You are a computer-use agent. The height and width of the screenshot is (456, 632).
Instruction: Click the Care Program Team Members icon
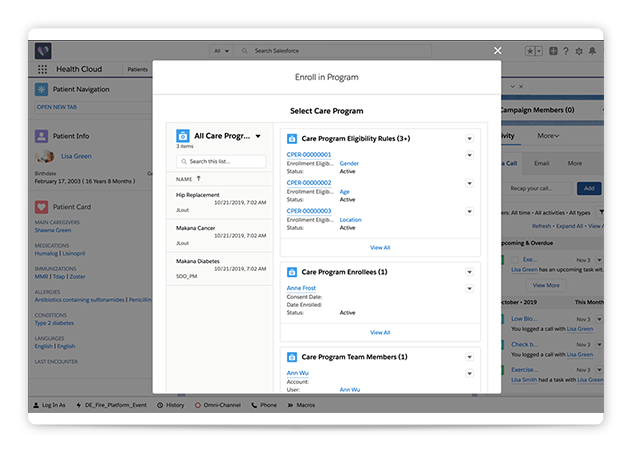[292, 357]
